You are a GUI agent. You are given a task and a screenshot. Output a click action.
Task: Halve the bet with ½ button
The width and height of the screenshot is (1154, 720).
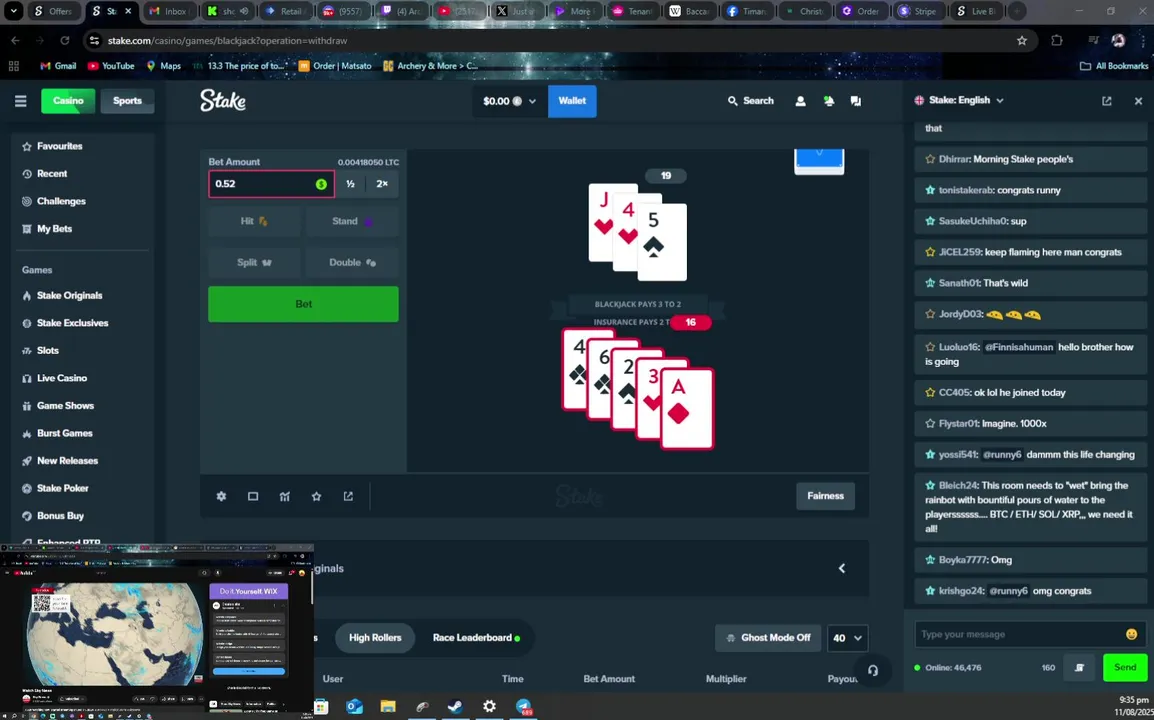350,184
